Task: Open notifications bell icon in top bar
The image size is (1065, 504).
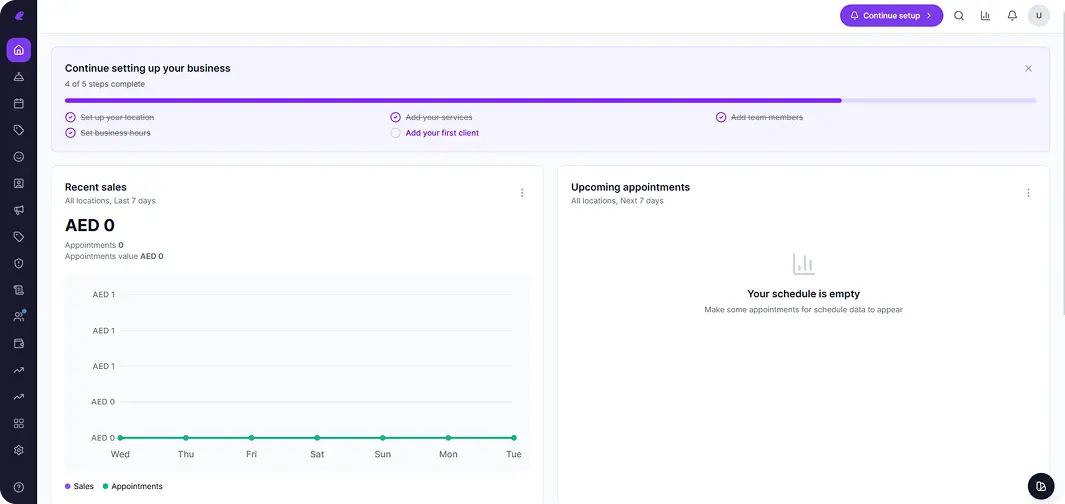Action: [x=1012, y=16]
